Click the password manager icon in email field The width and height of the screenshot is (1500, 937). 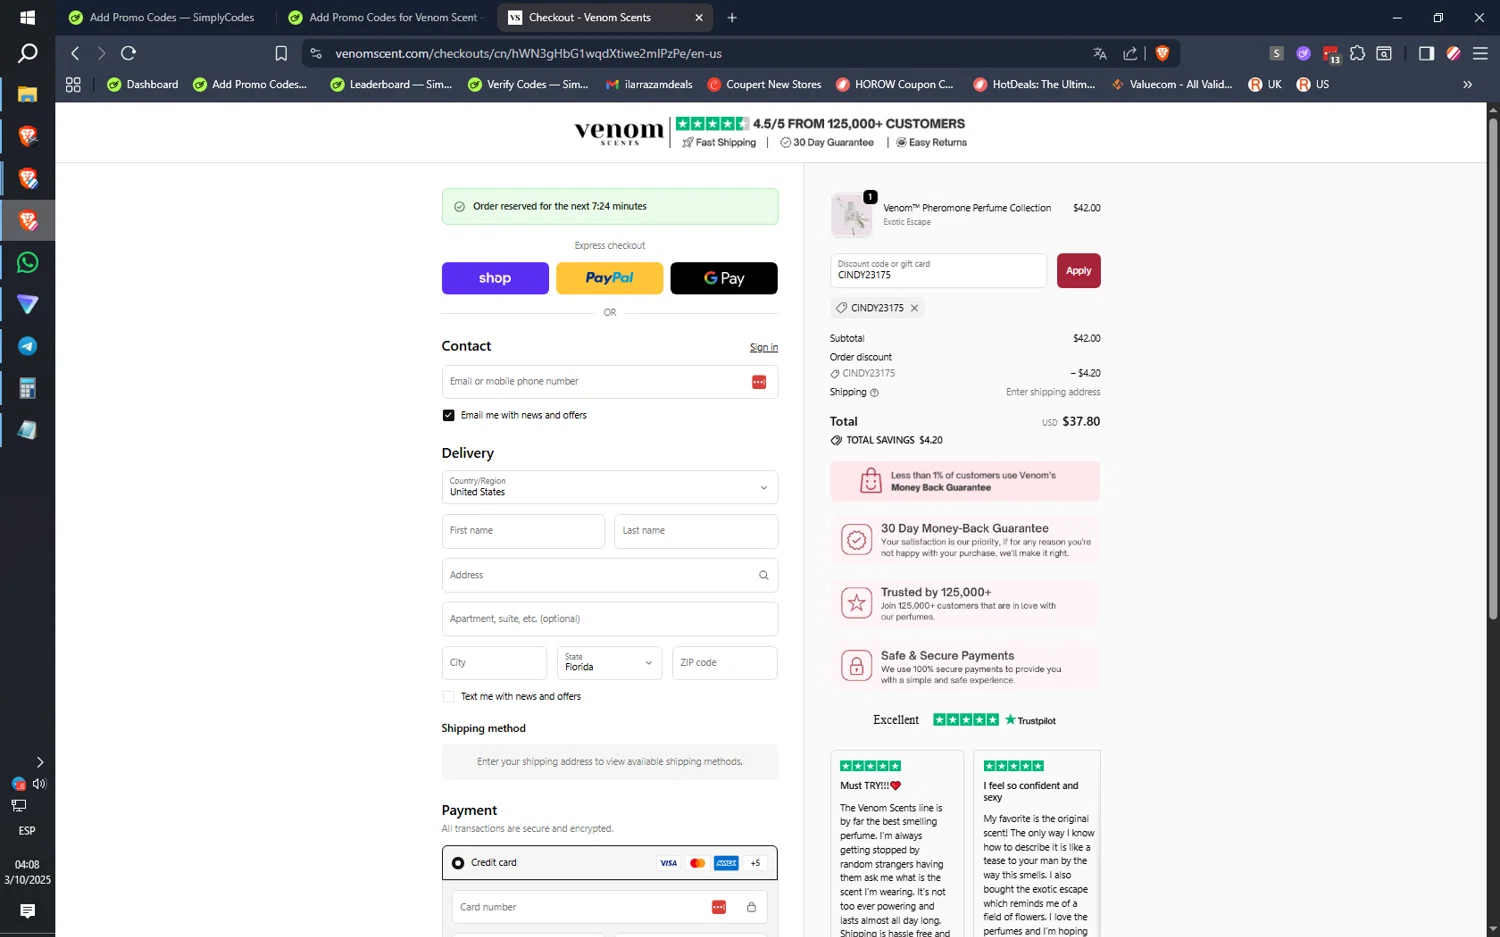click(759, 382)
